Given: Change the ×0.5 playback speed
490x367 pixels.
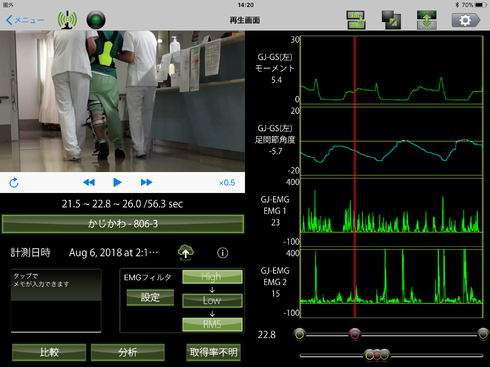Looking at the screenshot, I should pos(227,183).
